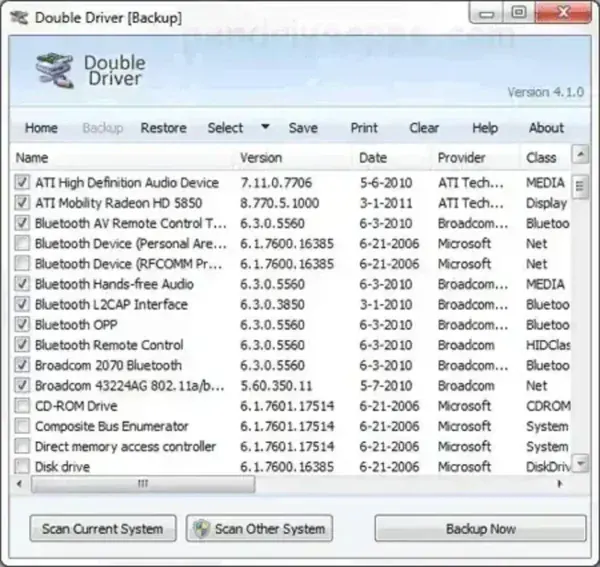
Task: Click the scroll down arrow of the driver list
Action: [x=580, y=464]
